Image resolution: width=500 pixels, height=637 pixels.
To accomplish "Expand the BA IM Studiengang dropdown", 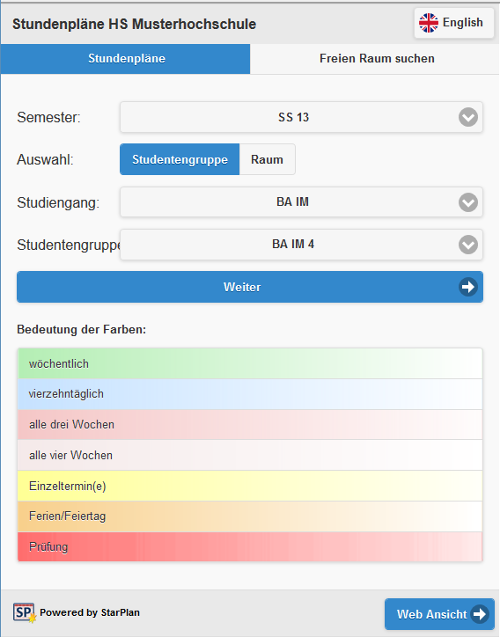I will coord(301,202).
